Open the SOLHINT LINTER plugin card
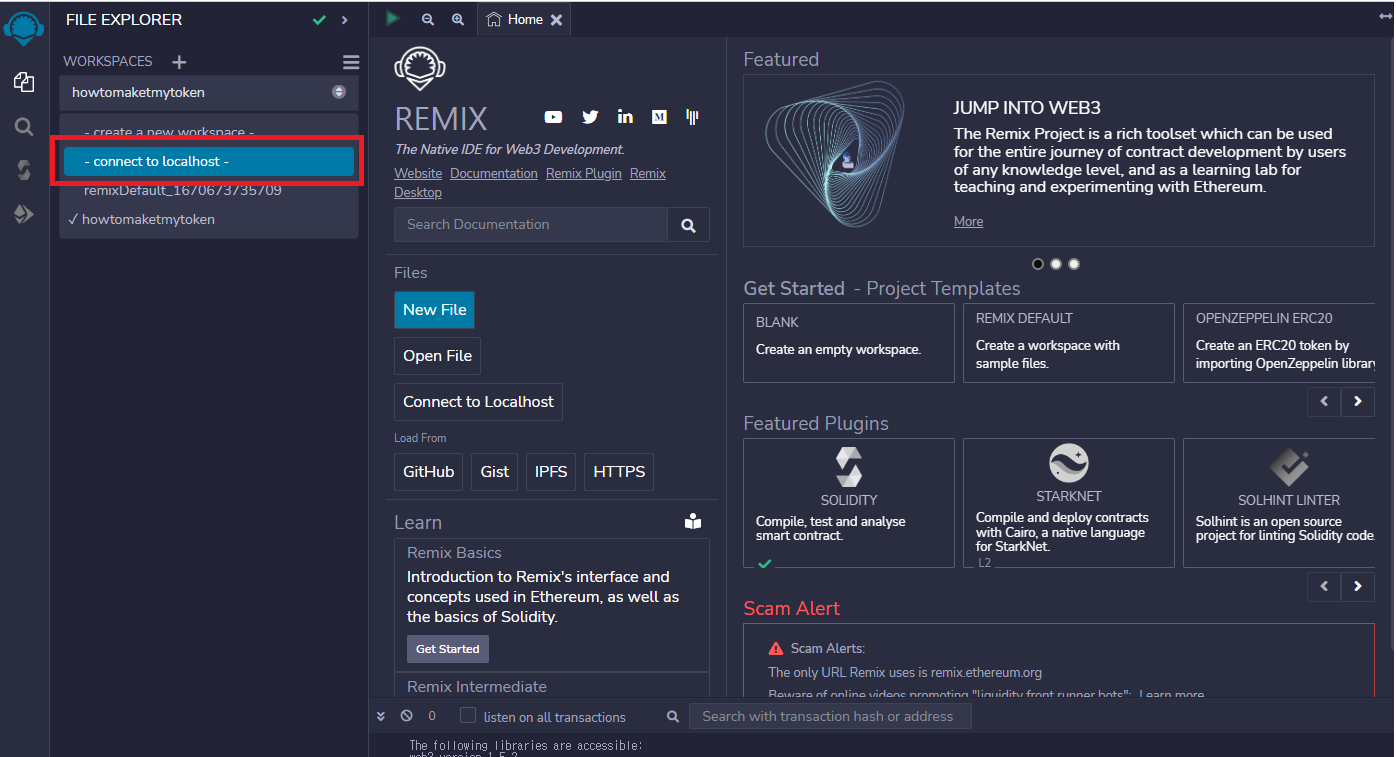1396x757 pixels. (x=1279, y=503)
